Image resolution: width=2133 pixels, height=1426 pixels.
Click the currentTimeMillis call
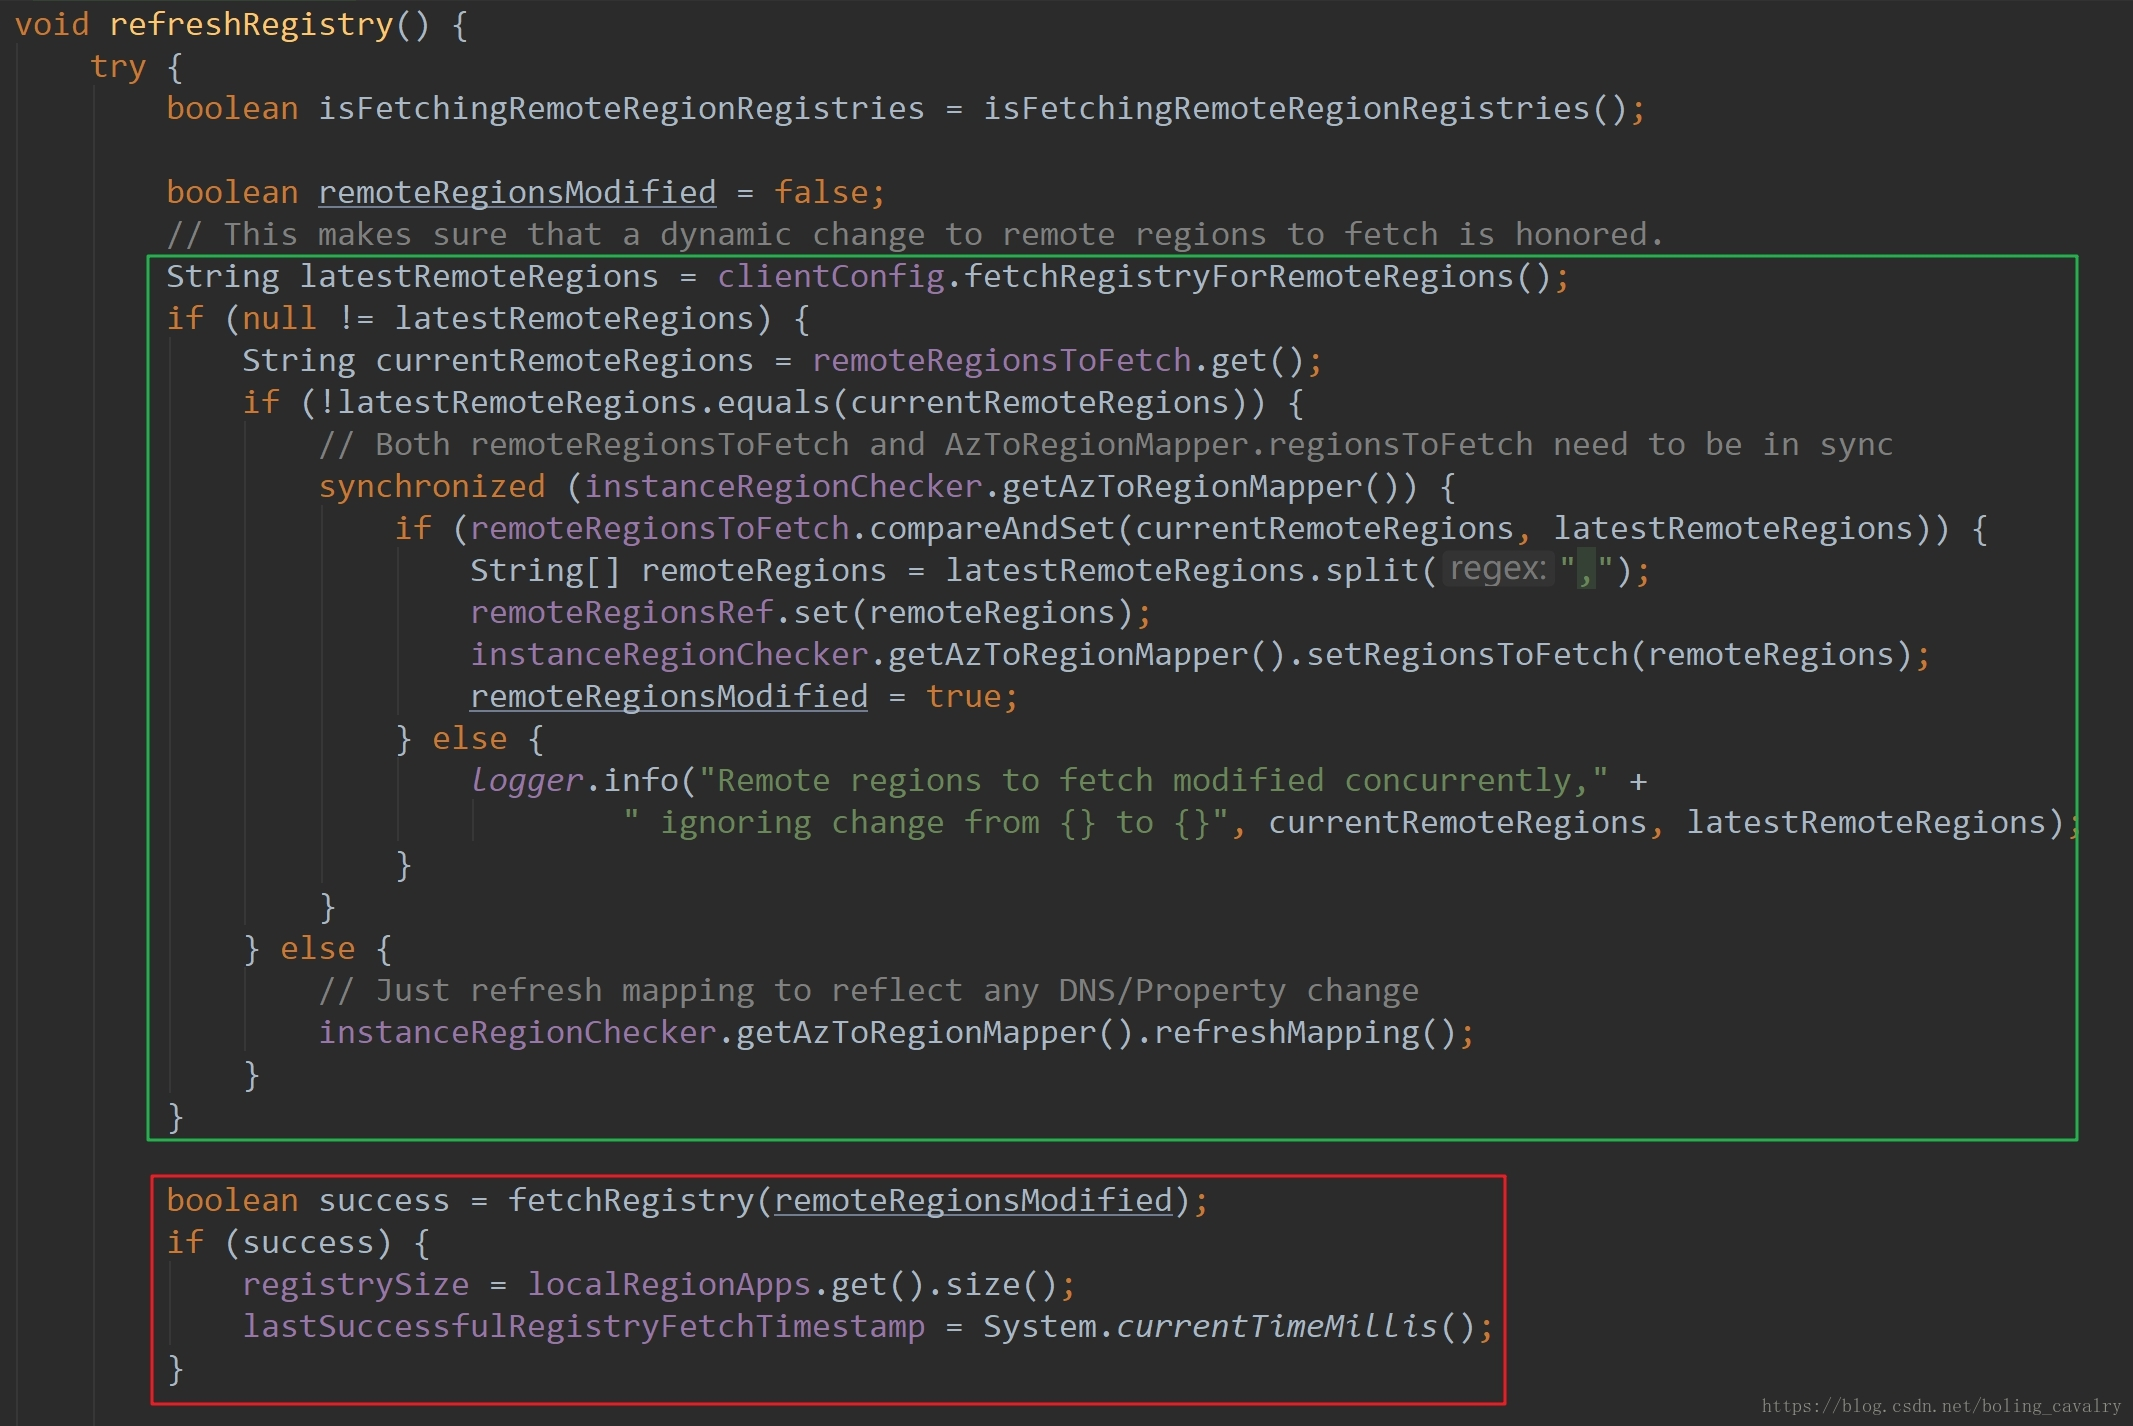(1276, 1326)
